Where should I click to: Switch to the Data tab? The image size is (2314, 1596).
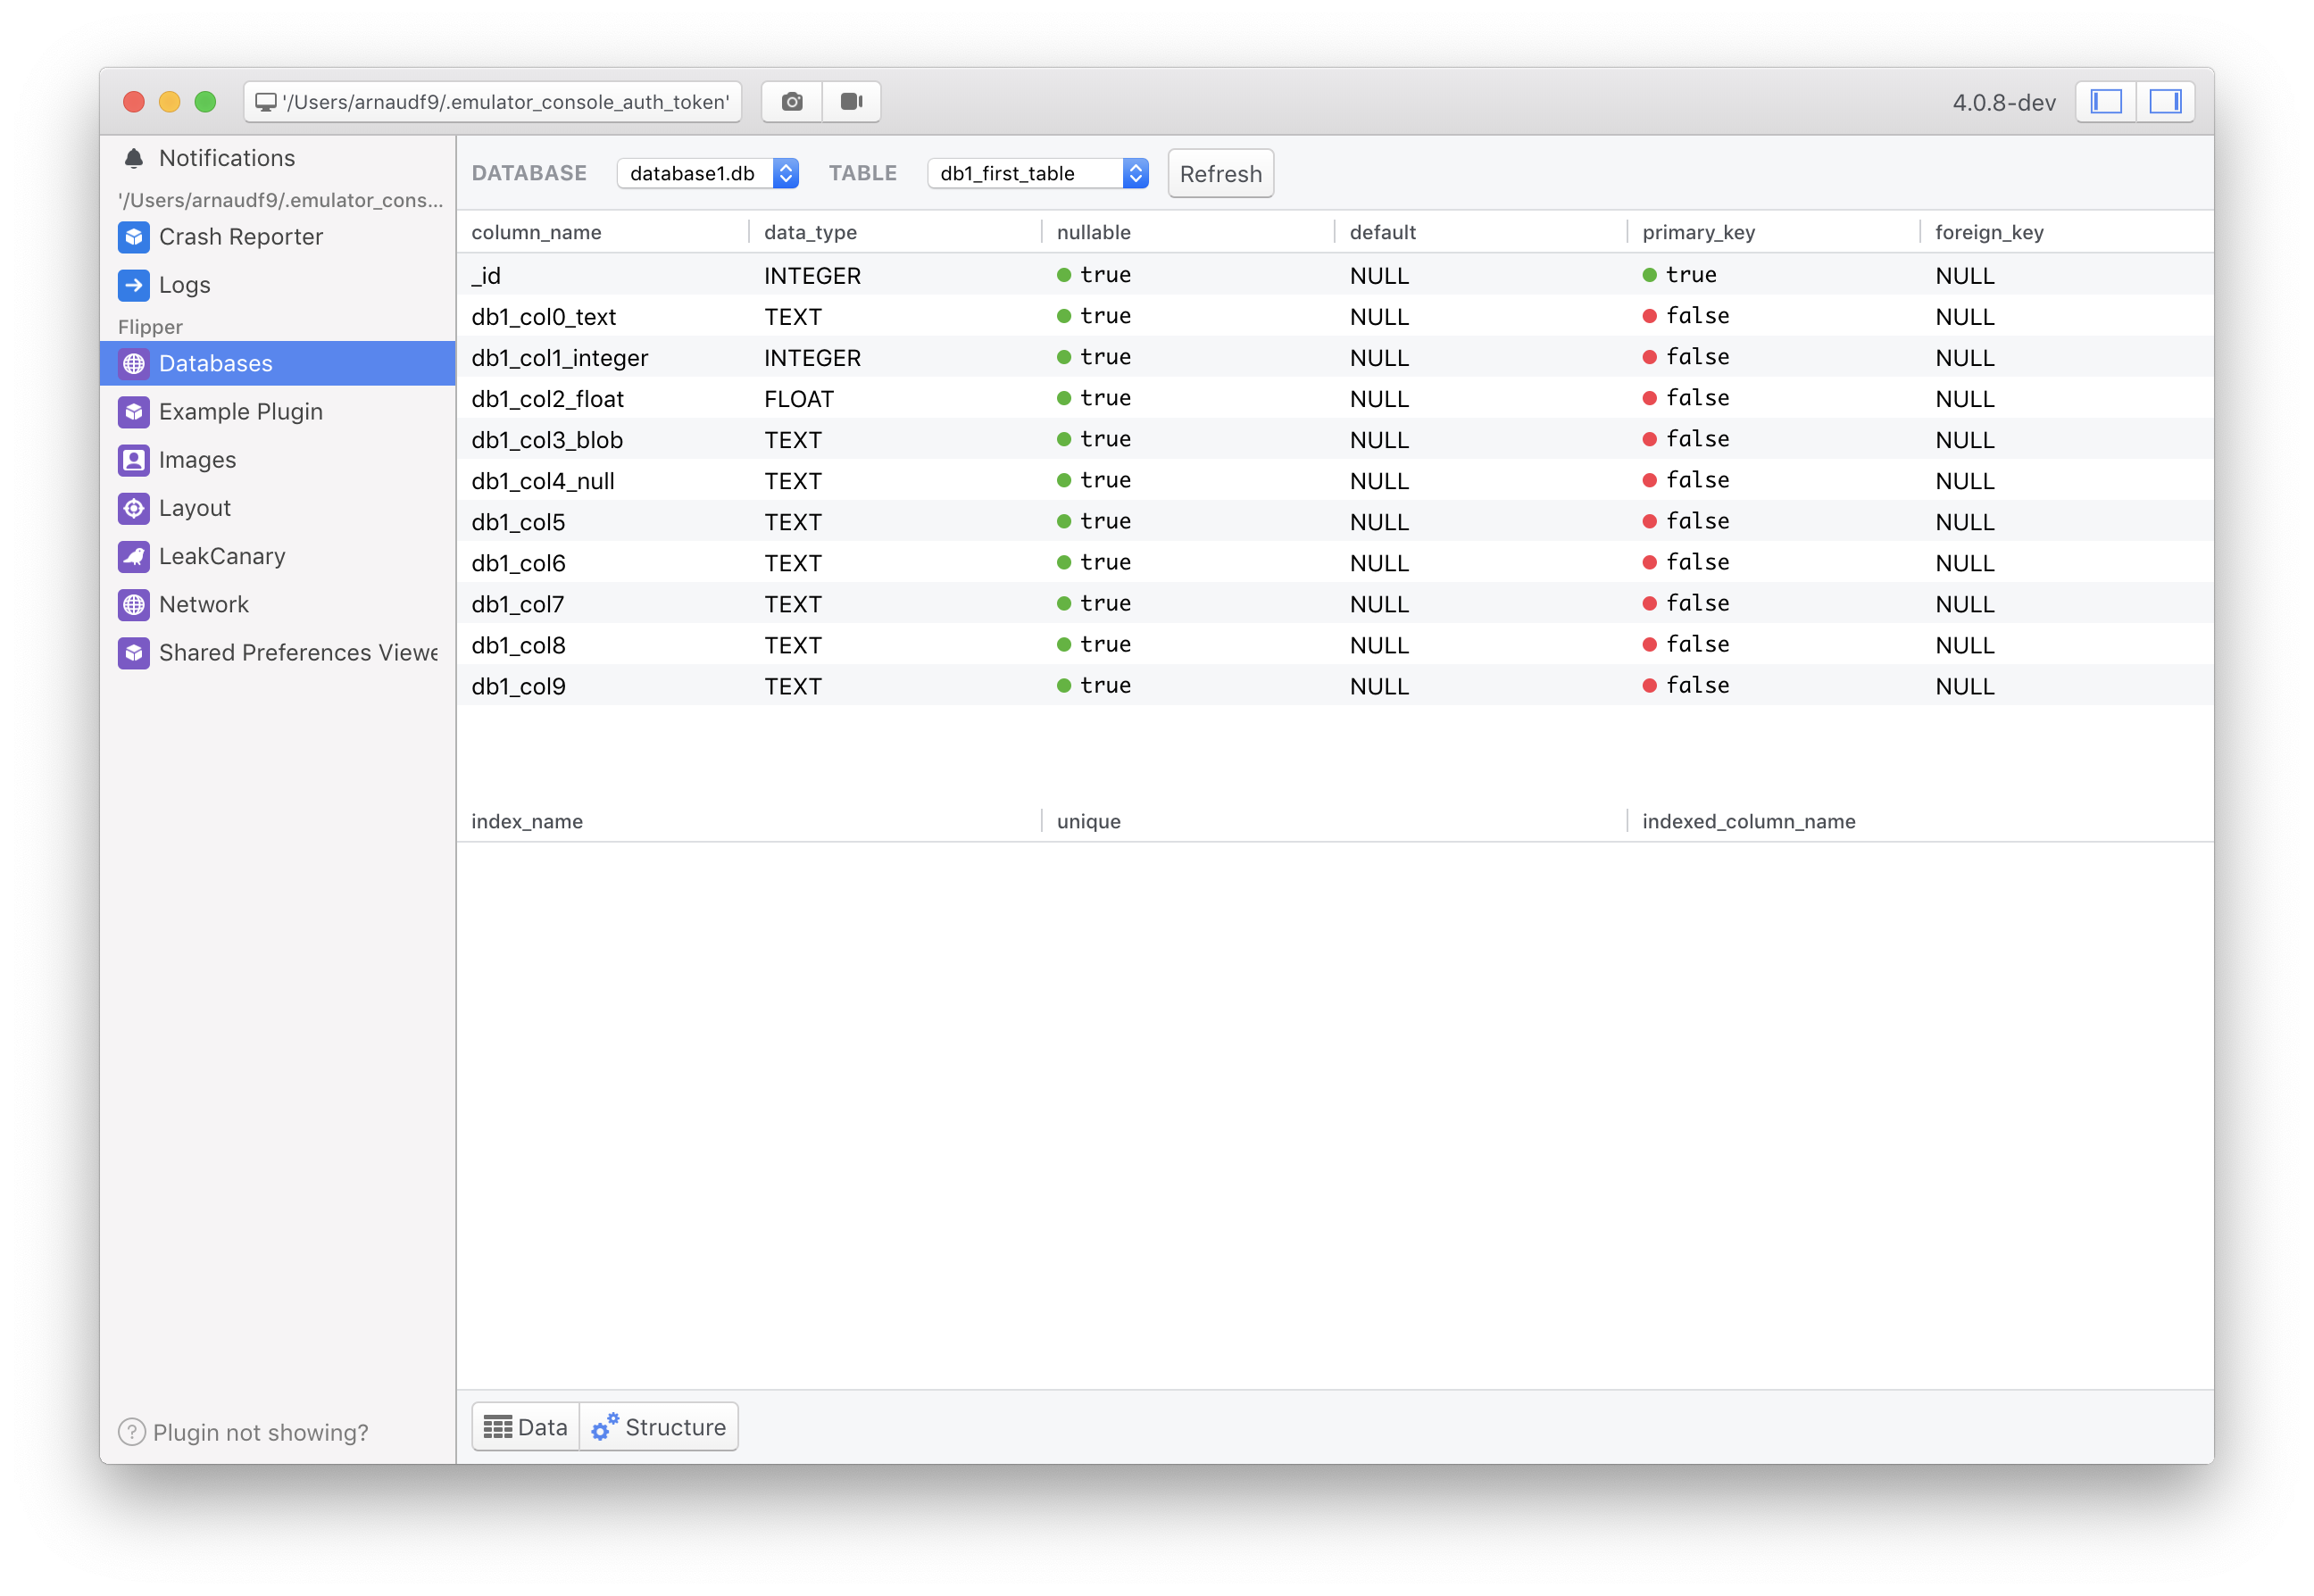524,1426
